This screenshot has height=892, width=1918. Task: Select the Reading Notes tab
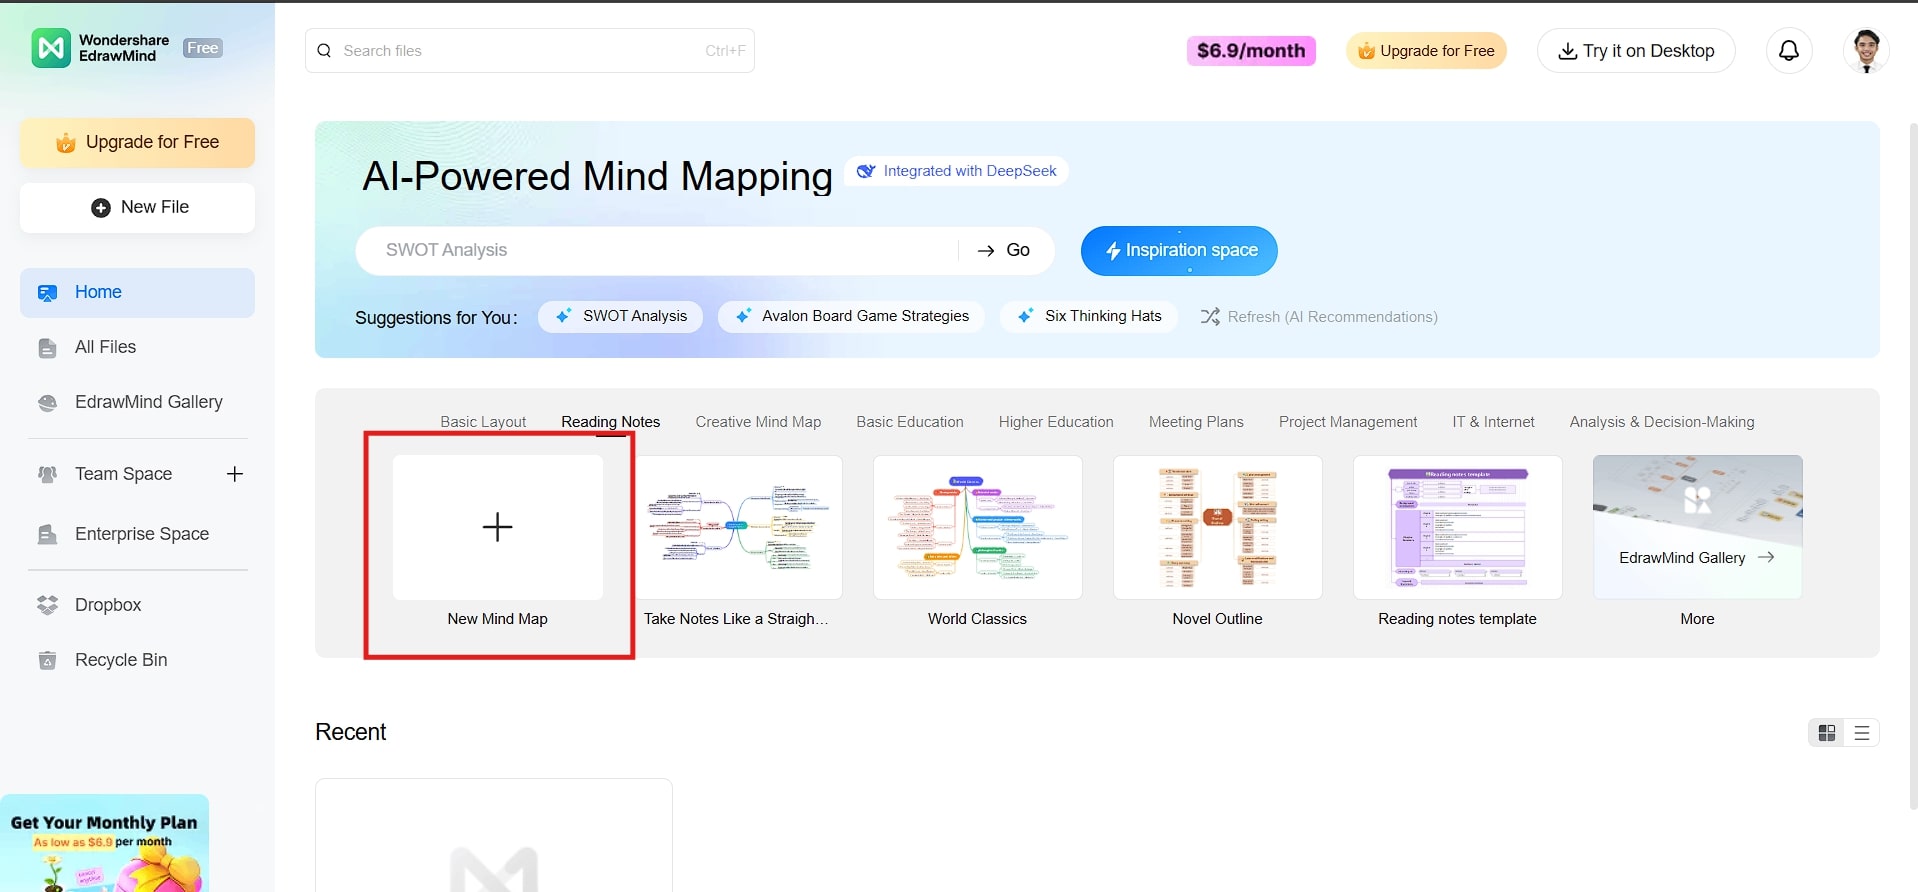[610, 422]
